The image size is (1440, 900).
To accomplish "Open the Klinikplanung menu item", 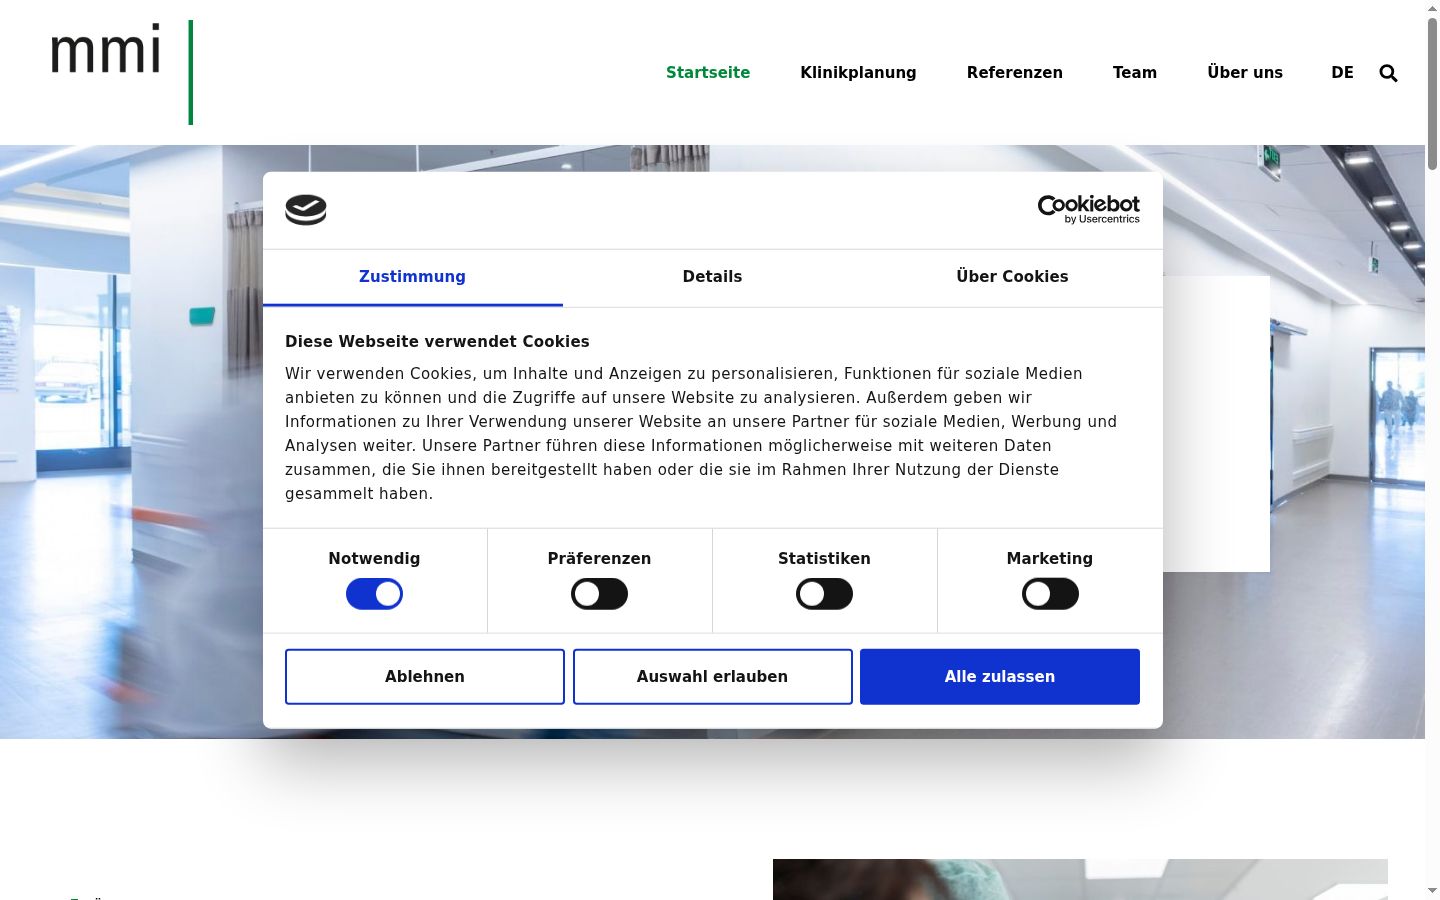I will pos(858,73).
